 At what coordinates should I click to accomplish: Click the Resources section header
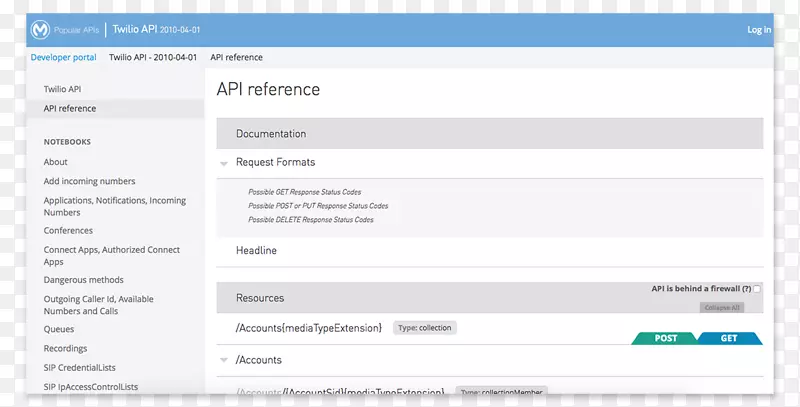(x=490, y=298)
